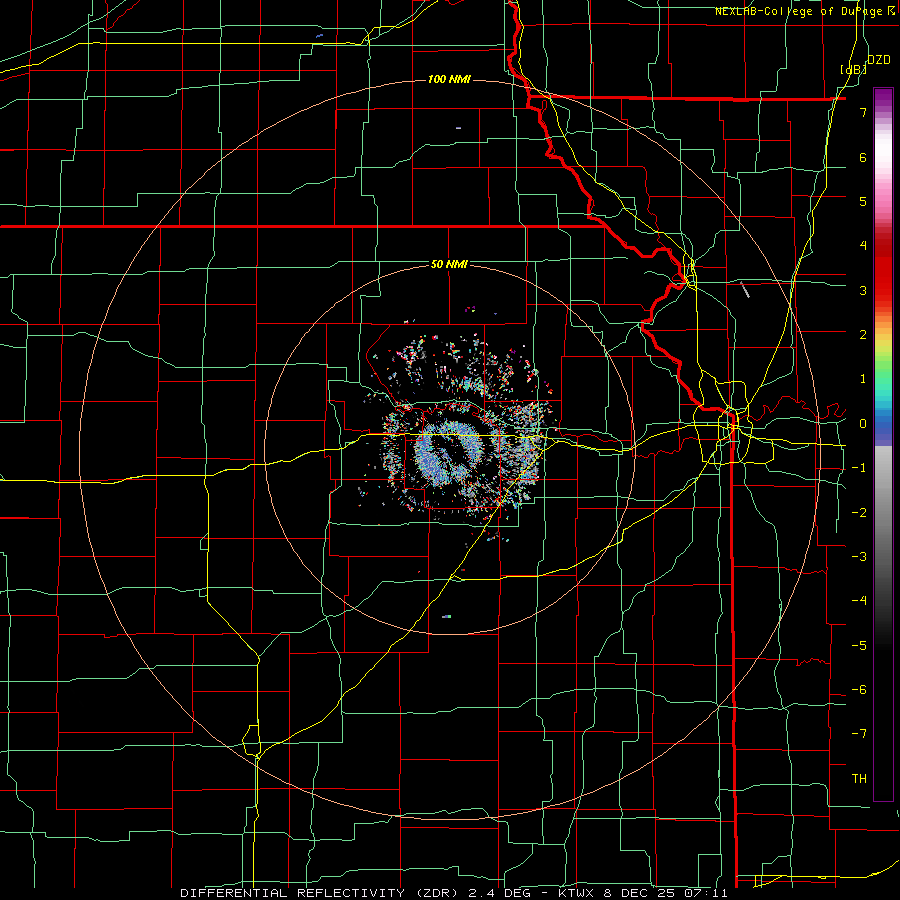Click the 50 NMI range ring label
Viewport: 900px width, 900px height.
449,265
